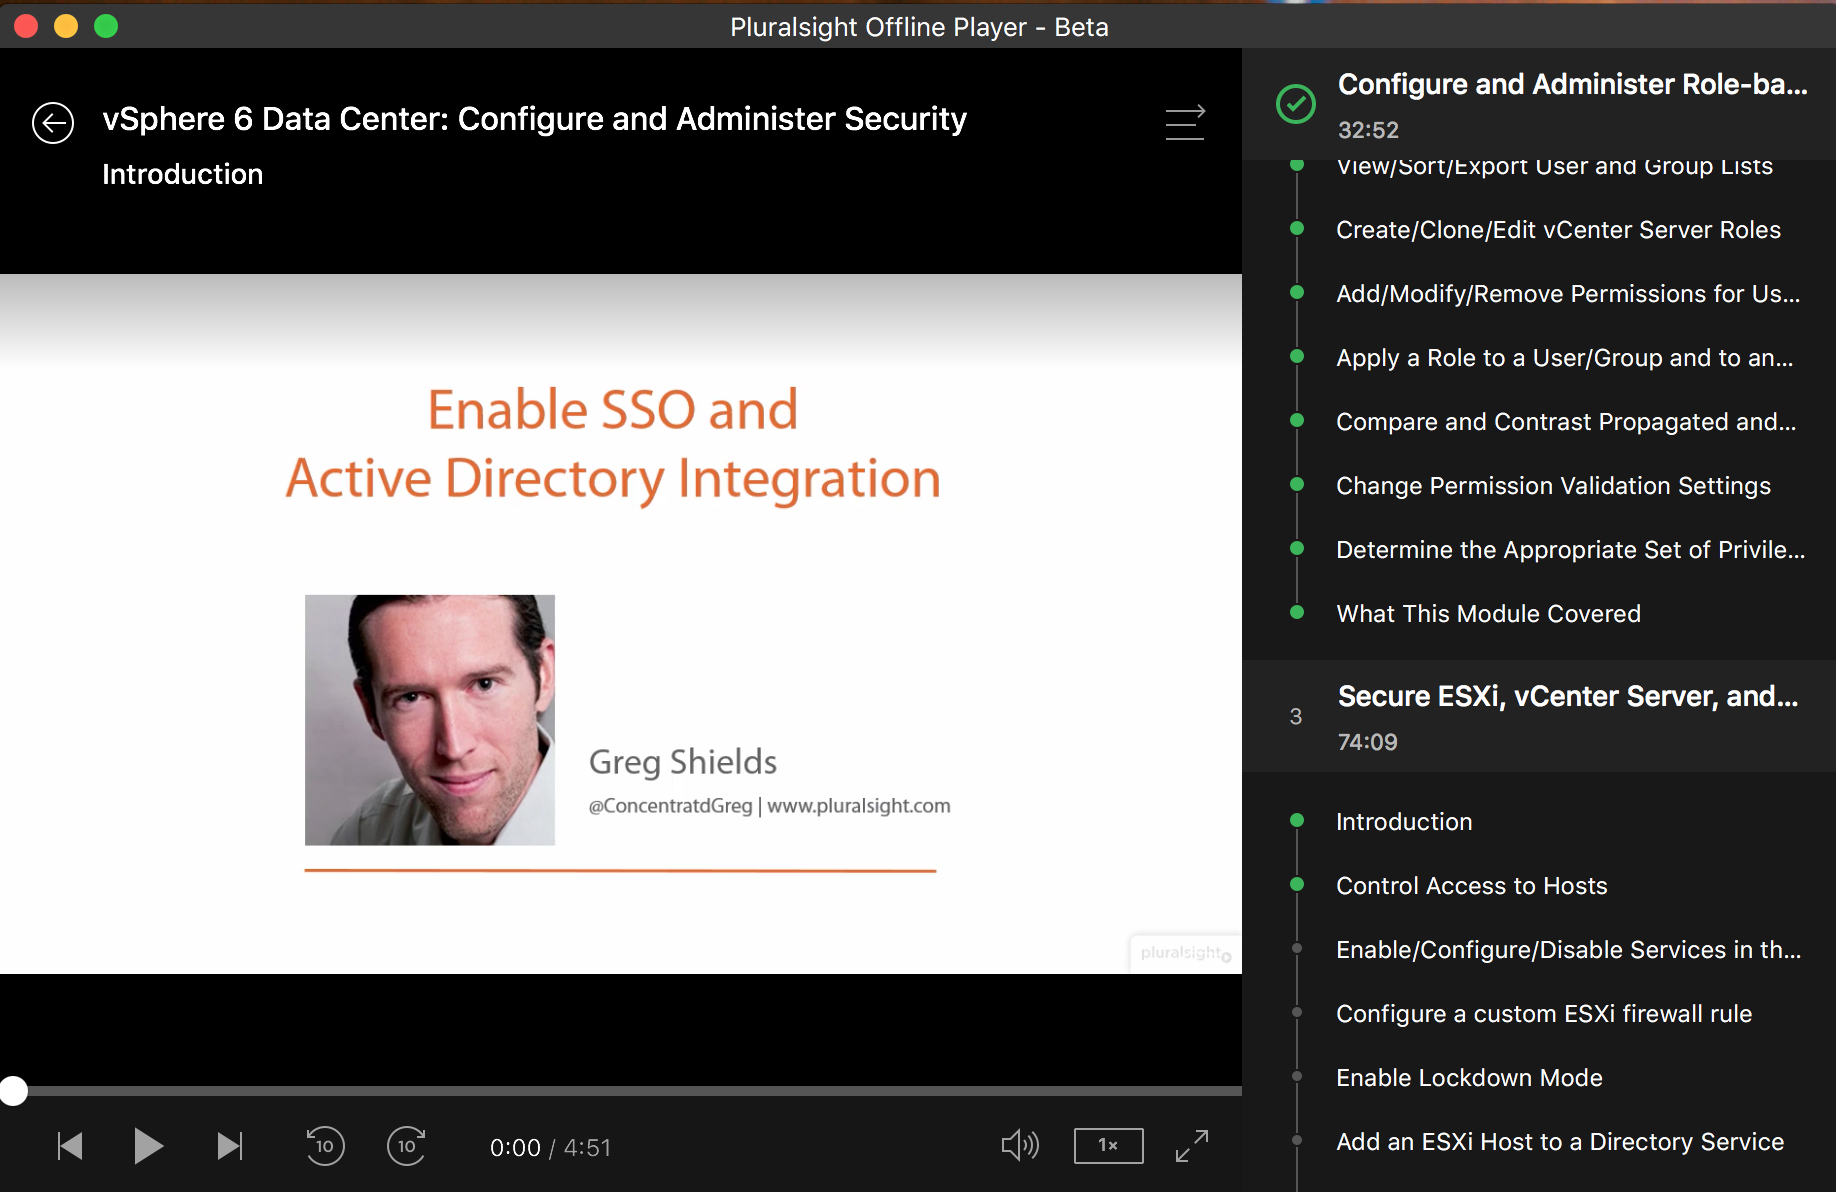Image resolution: width=1836 pixels, height=1192 pixels.
Task: Open View/Sort/Export User and Group Lists clip
Action: tap(1554, 166)
